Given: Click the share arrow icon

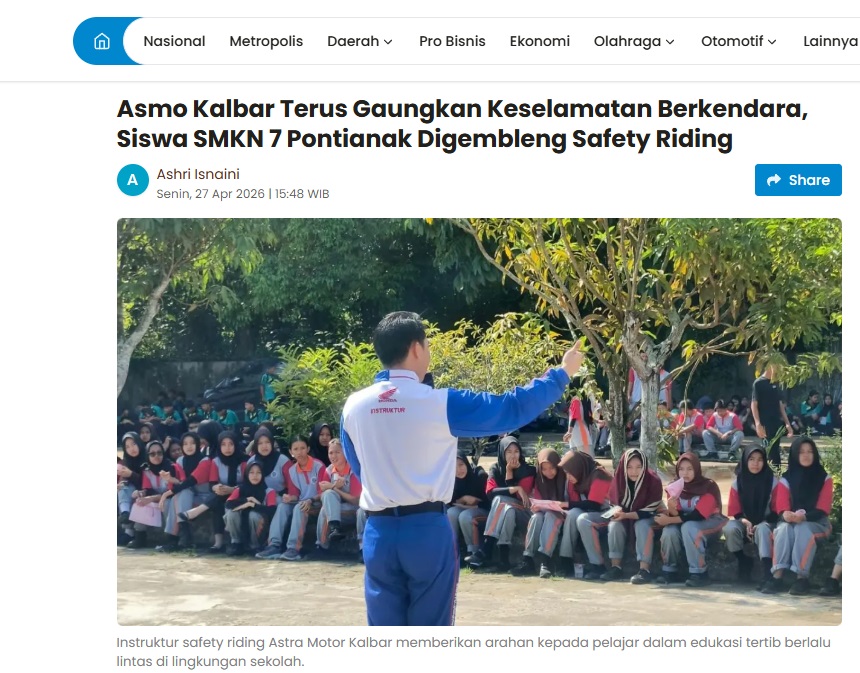Looking at the screenshot, I should (774, 180).
